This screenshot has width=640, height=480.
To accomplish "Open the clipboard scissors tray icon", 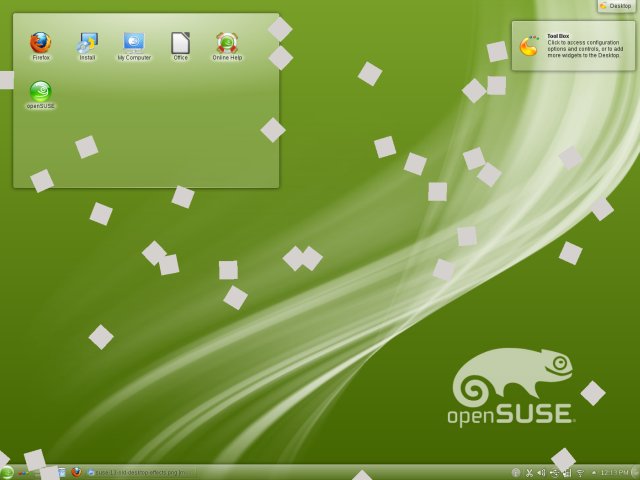I will tap(529, 473).
